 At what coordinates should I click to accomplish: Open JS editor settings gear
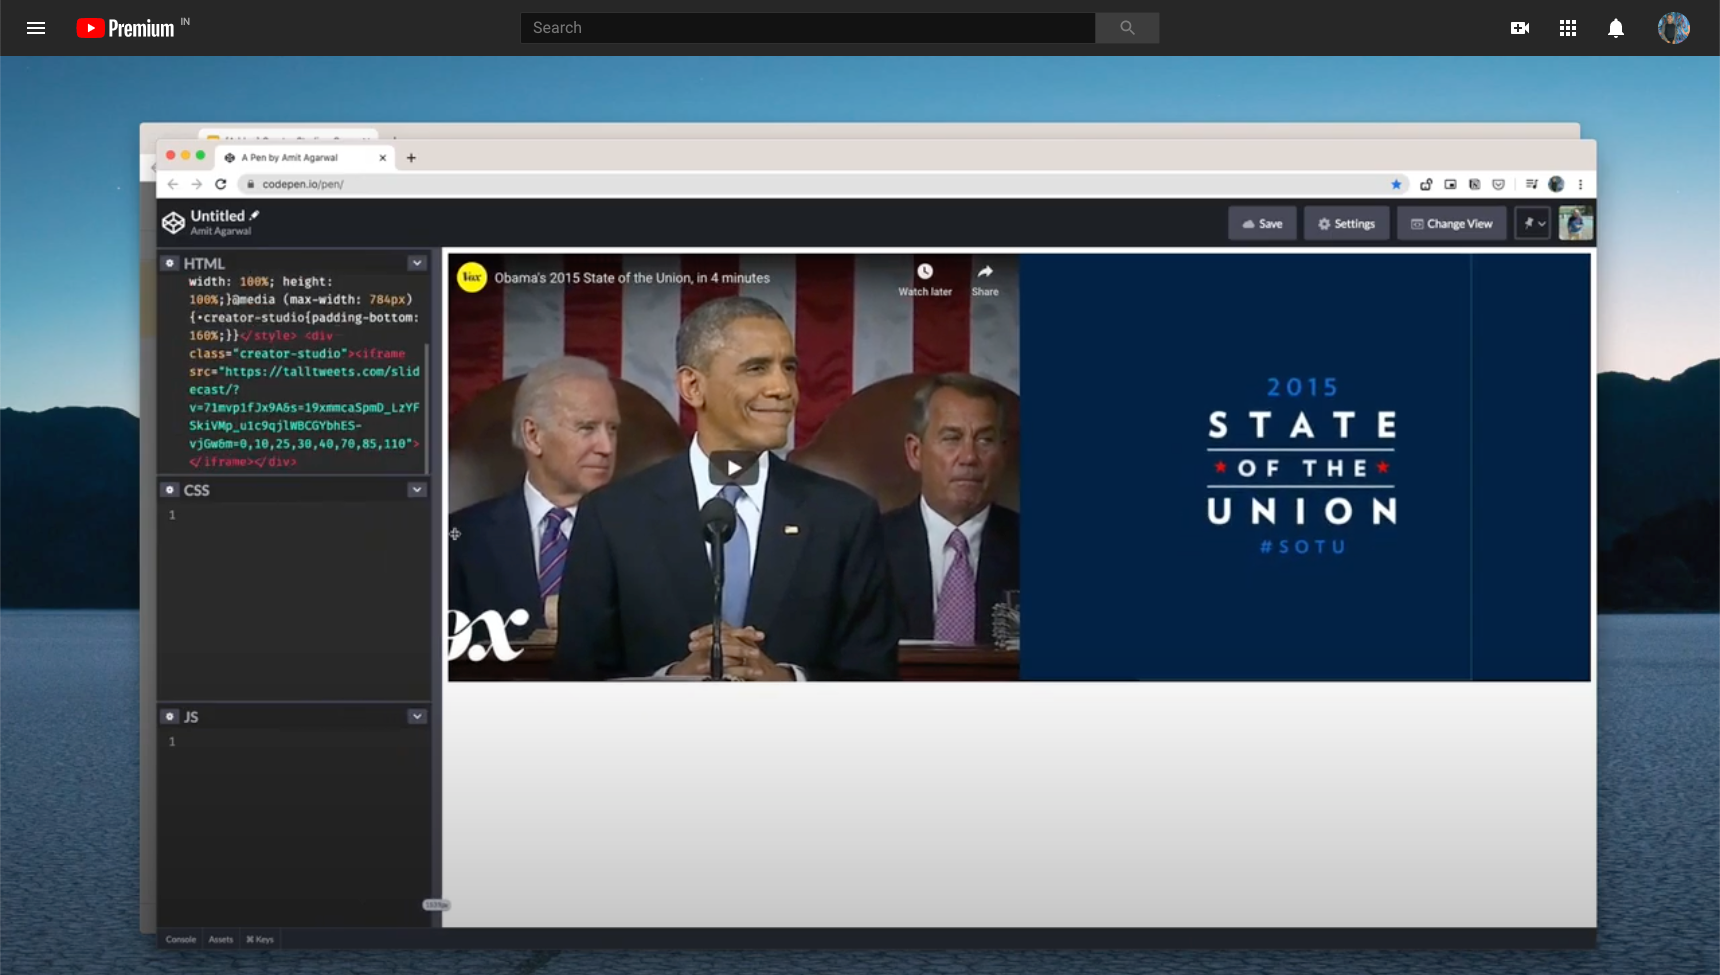pos(170,717)
